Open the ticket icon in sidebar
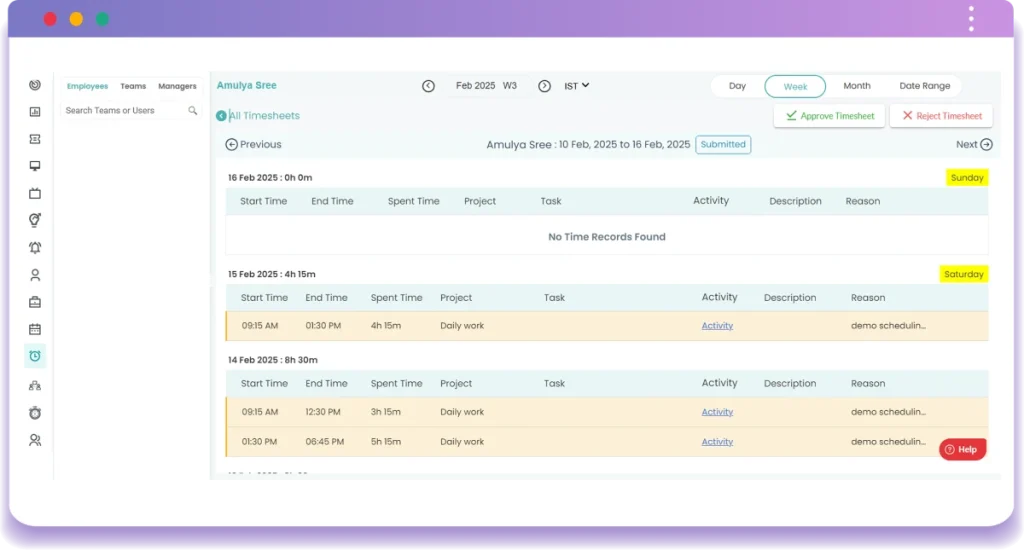 35,139
